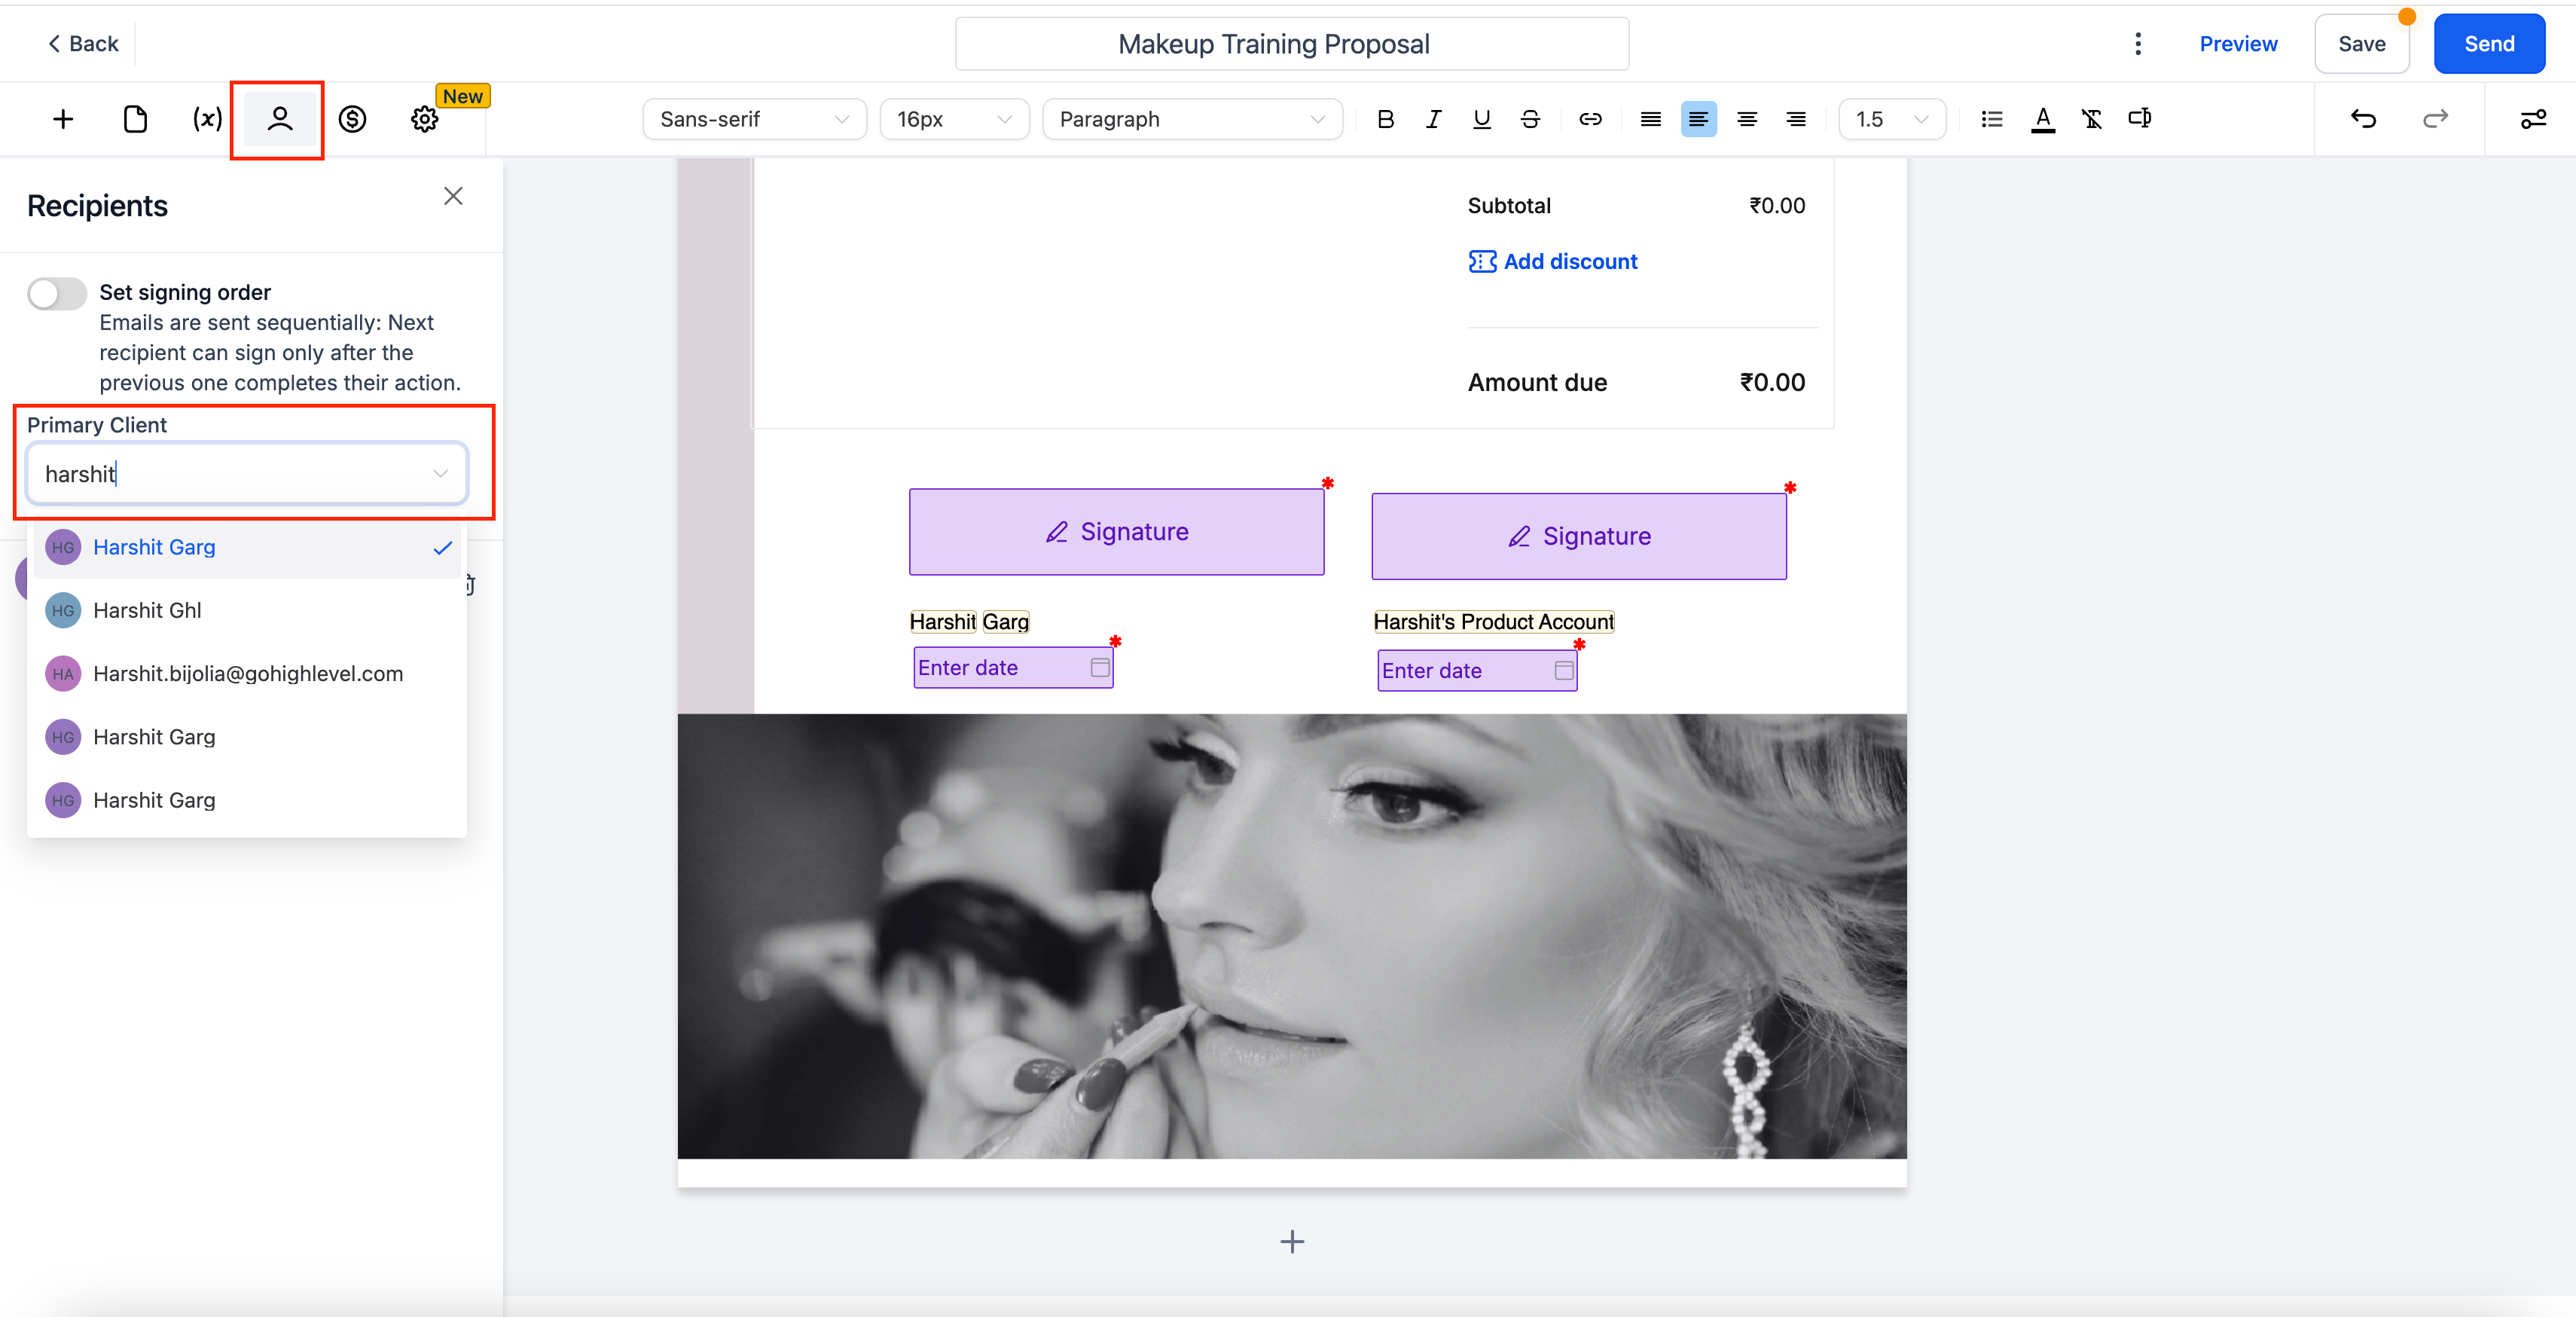Select the justify text alignment button

[1650, 119]
